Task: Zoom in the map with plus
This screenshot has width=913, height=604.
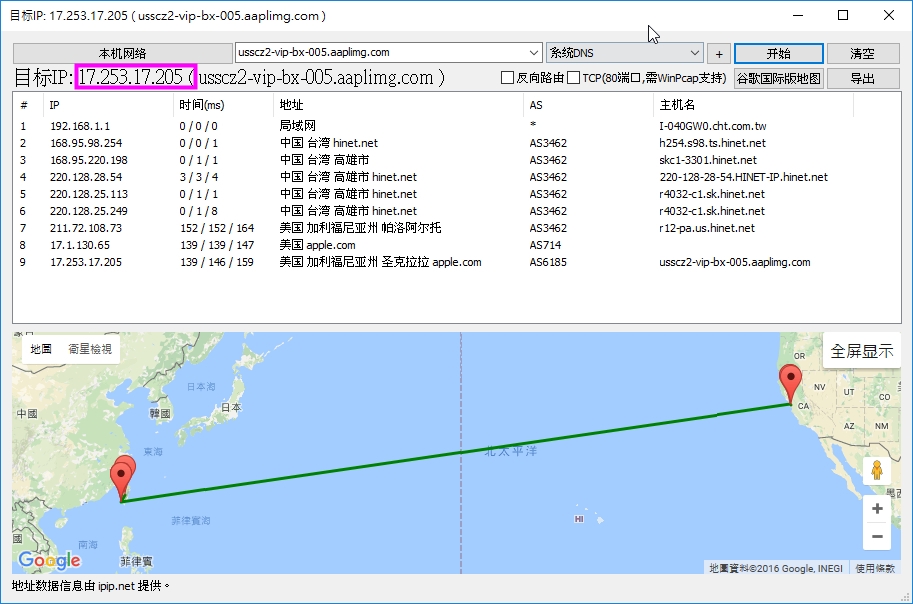Action: (877, 508)
